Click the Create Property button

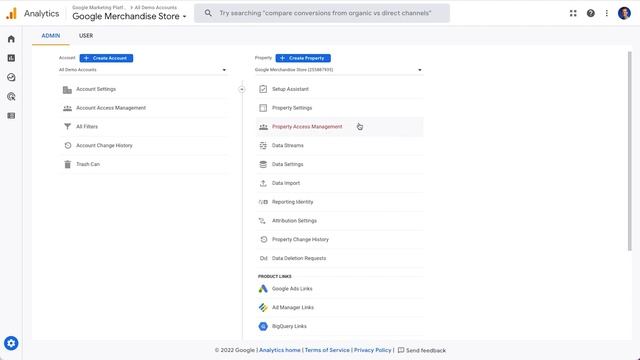pos(303,58)
